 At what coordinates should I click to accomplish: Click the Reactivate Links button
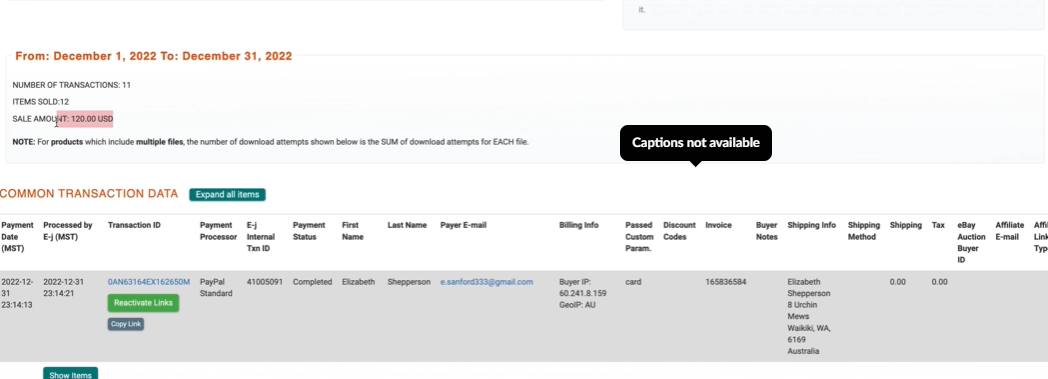tap(143, 303)
